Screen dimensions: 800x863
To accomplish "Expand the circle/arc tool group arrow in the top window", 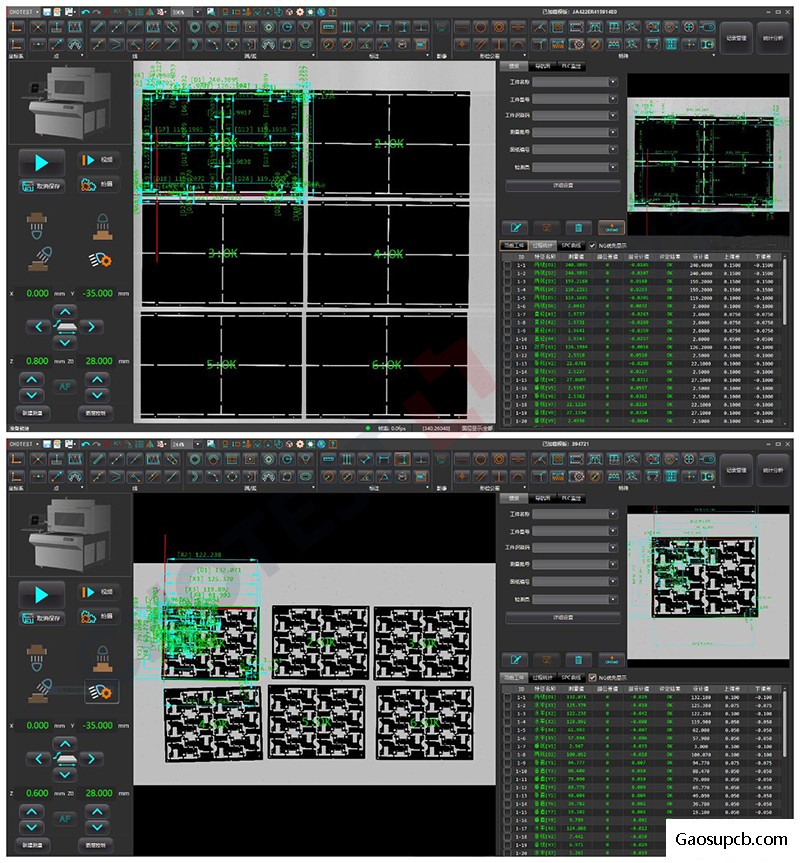I will [x=313, y=56].
